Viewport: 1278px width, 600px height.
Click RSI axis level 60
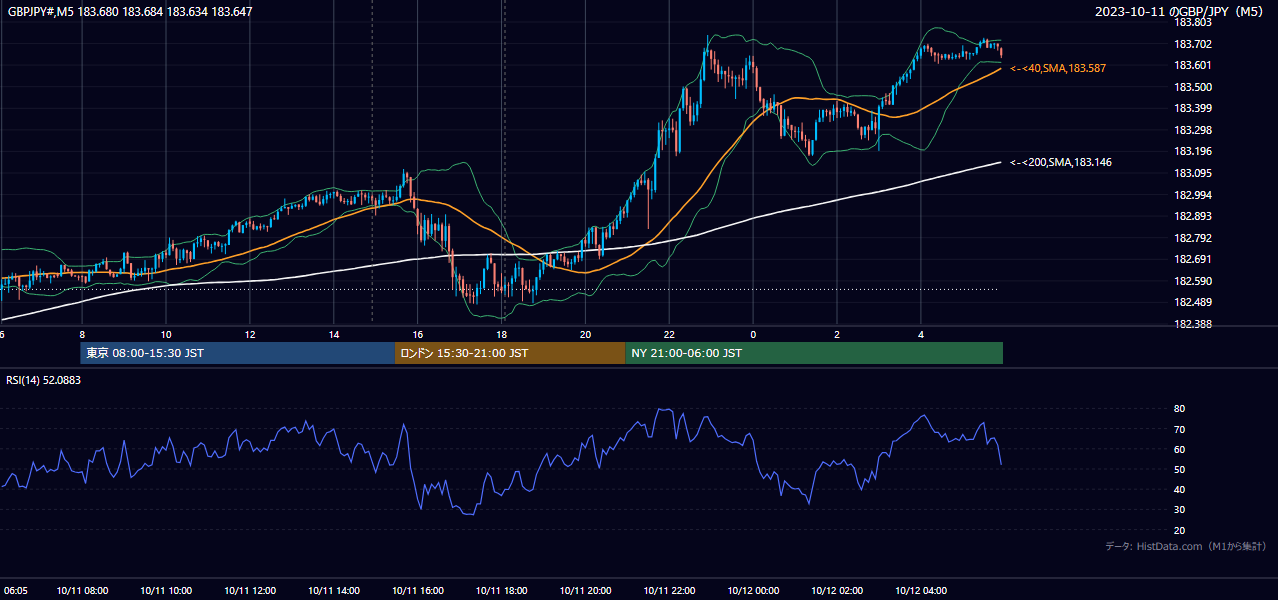coord(1179,449)
